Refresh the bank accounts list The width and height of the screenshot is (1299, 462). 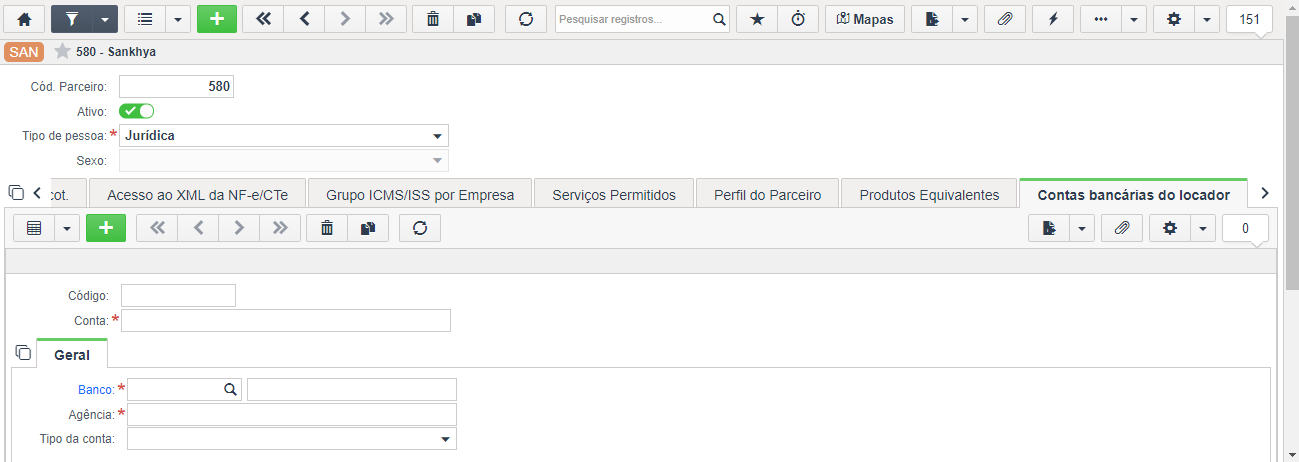[x=419, y=228]
